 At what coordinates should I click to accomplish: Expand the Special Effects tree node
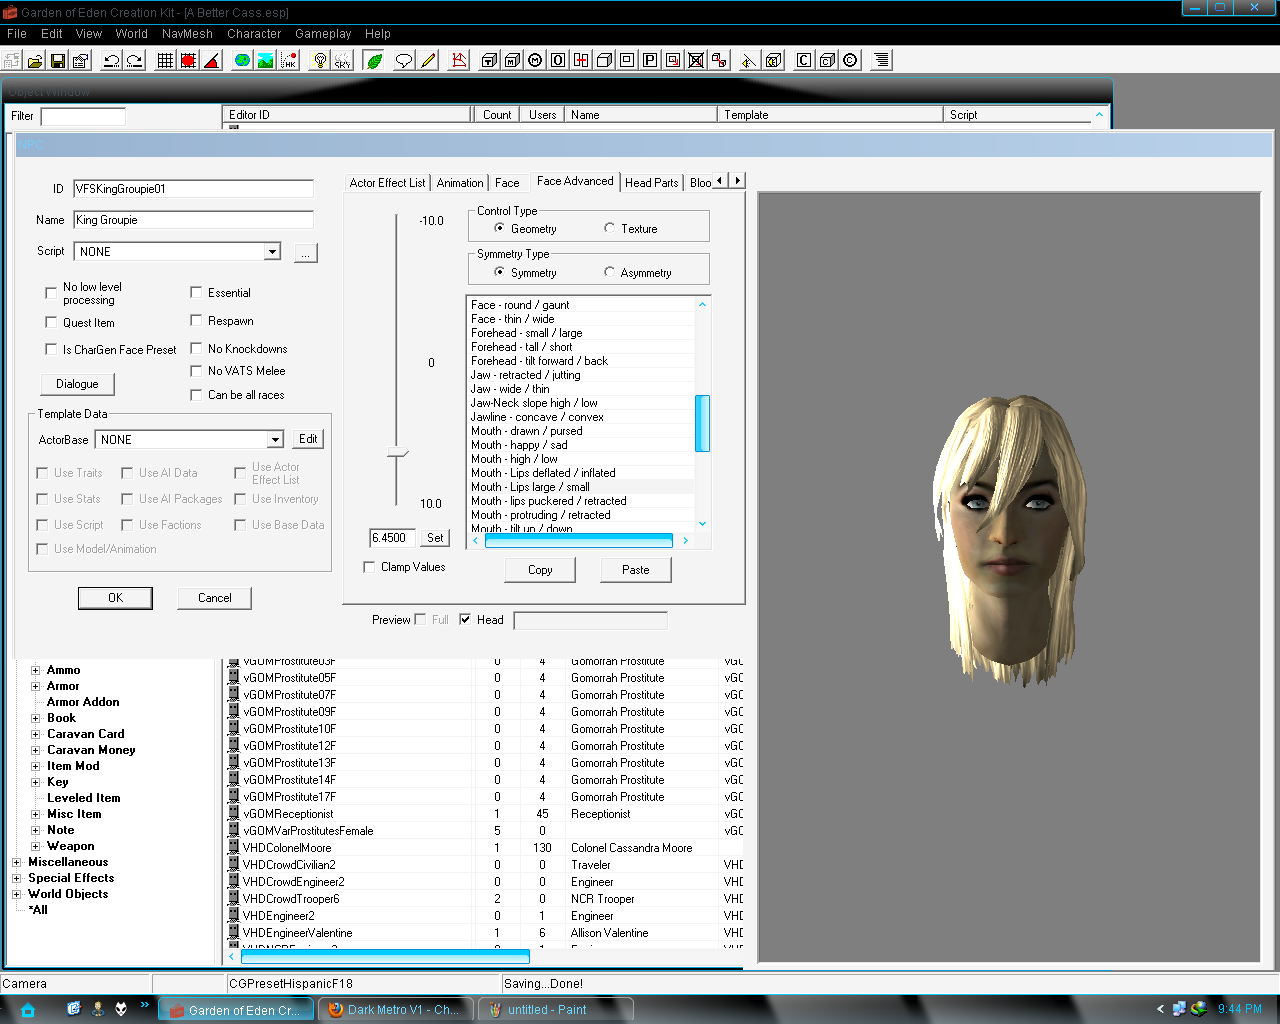pos(17,879)
